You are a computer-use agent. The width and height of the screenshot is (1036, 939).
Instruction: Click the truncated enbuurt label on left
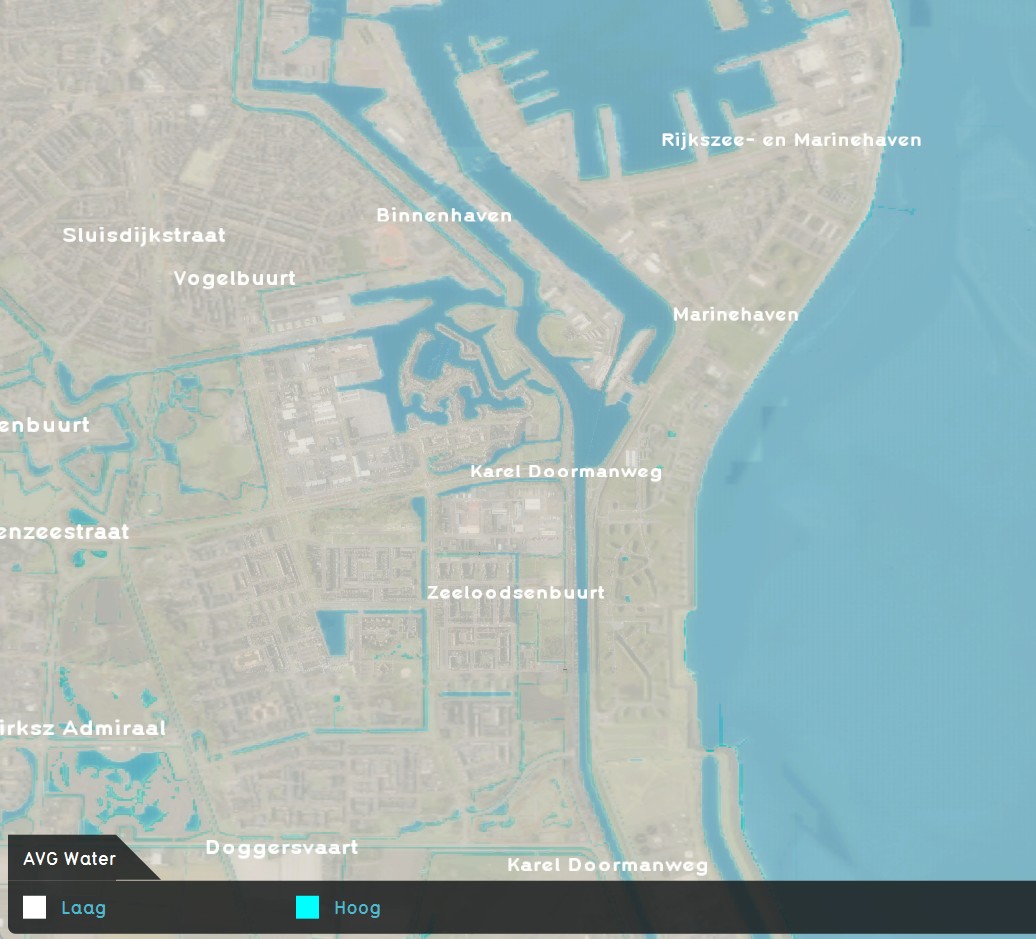click(44, 425)
